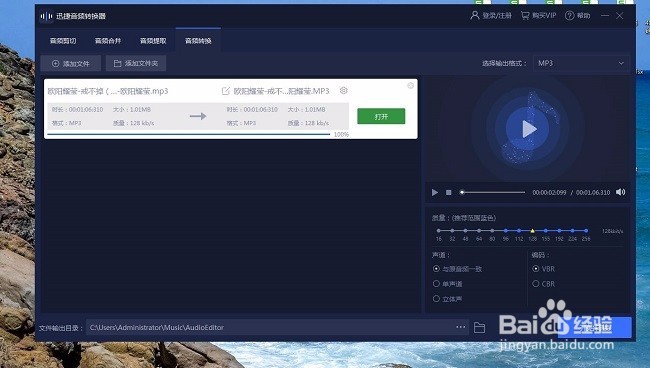
Task: Set quality slider to 256 kb/s
Action: click(x=586, y=230)
